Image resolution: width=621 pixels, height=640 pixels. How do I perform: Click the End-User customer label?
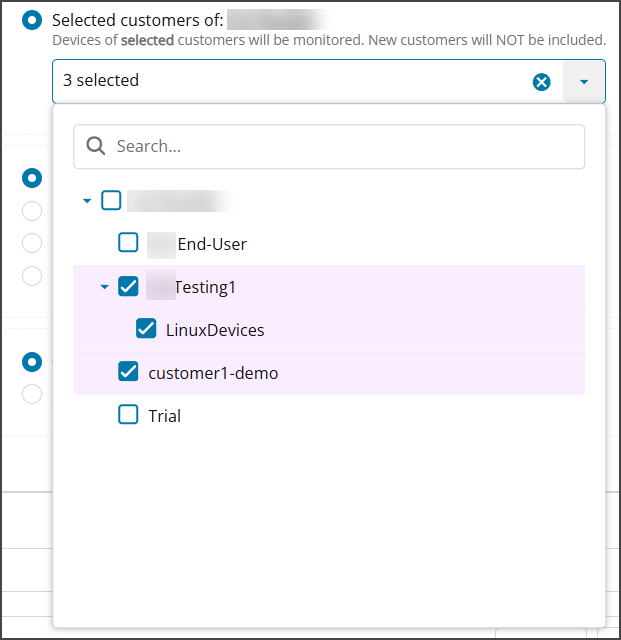coord(211,244)
